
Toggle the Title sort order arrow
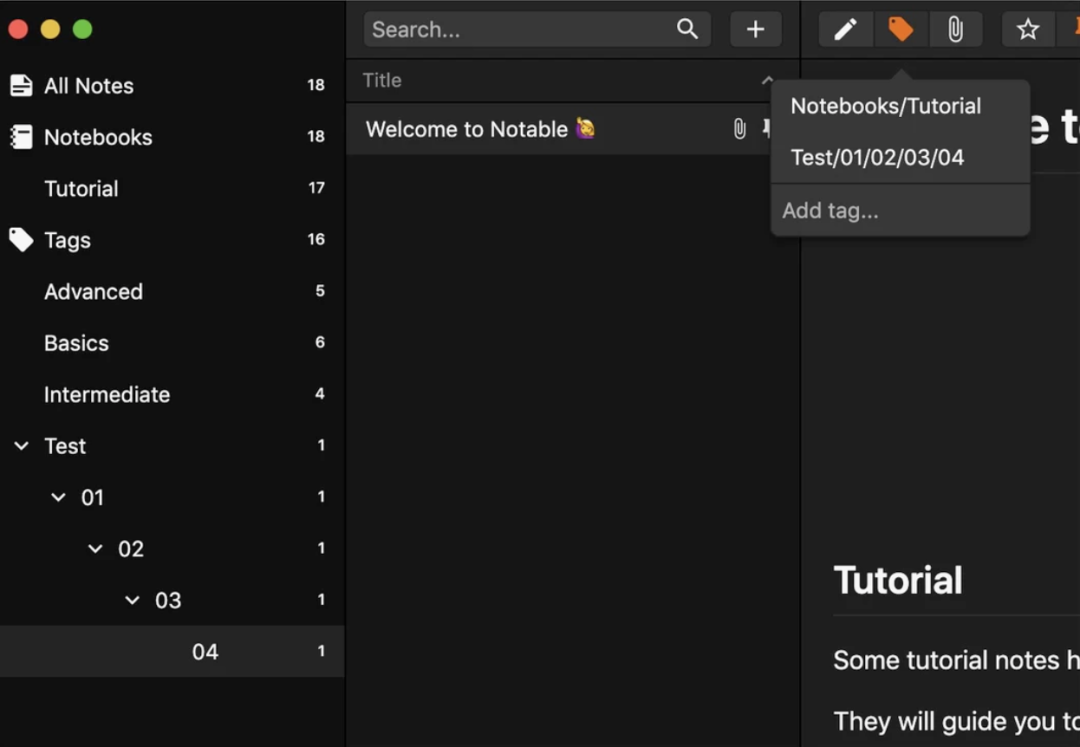point(767,81)
